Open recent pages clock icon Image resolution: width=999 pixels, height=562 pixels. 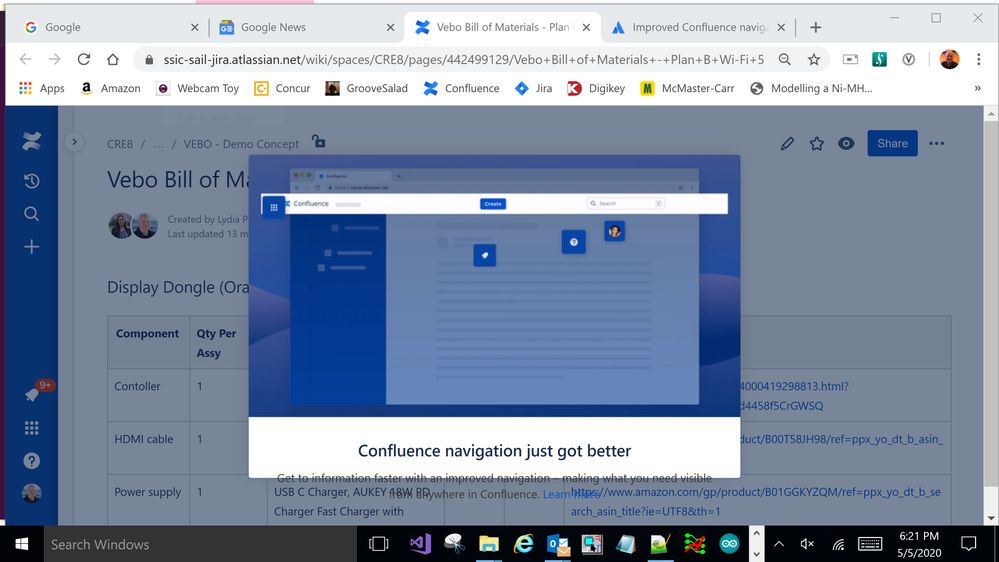[31, 181]
